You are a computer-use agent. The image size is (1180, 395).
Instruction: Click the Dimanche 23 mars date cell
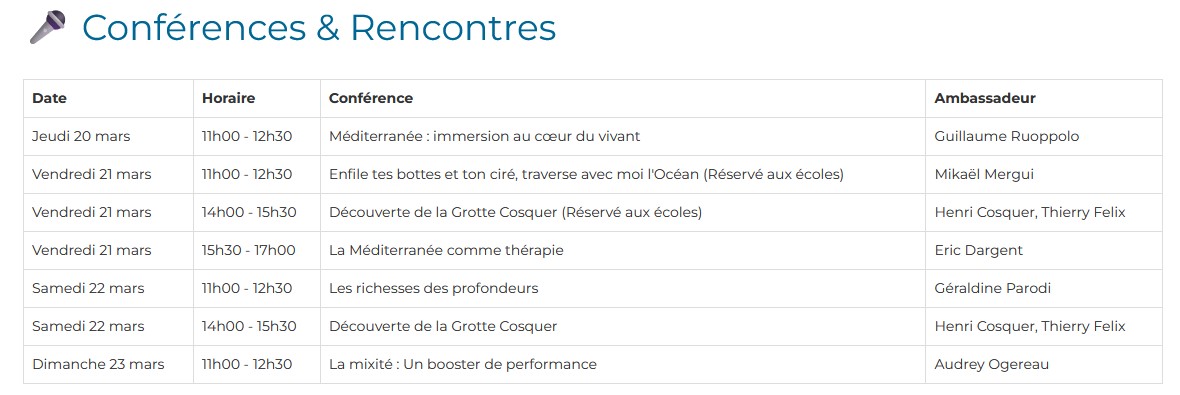98,364
